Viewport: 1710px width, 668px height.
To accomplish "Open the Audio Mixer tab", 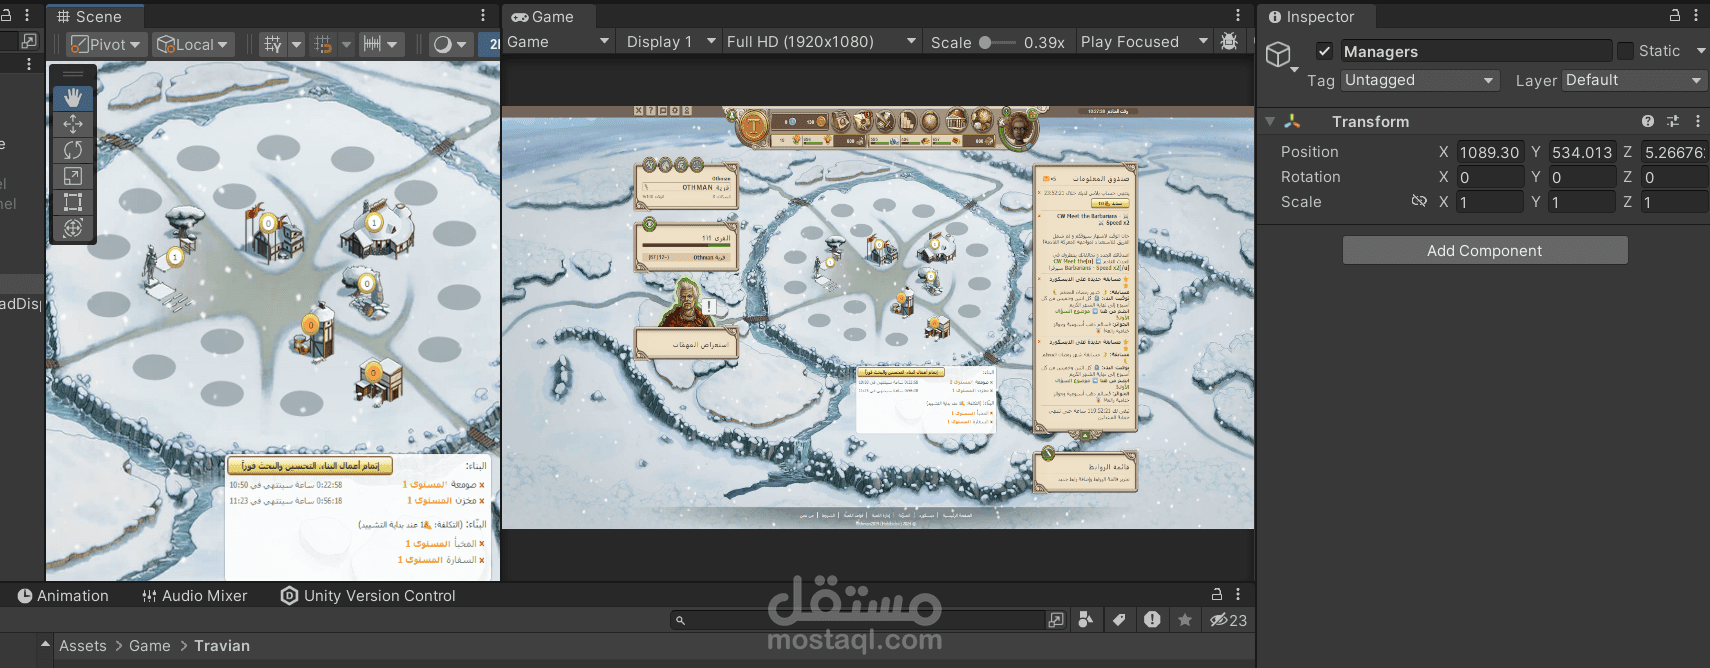I will [x=195, y=596].
